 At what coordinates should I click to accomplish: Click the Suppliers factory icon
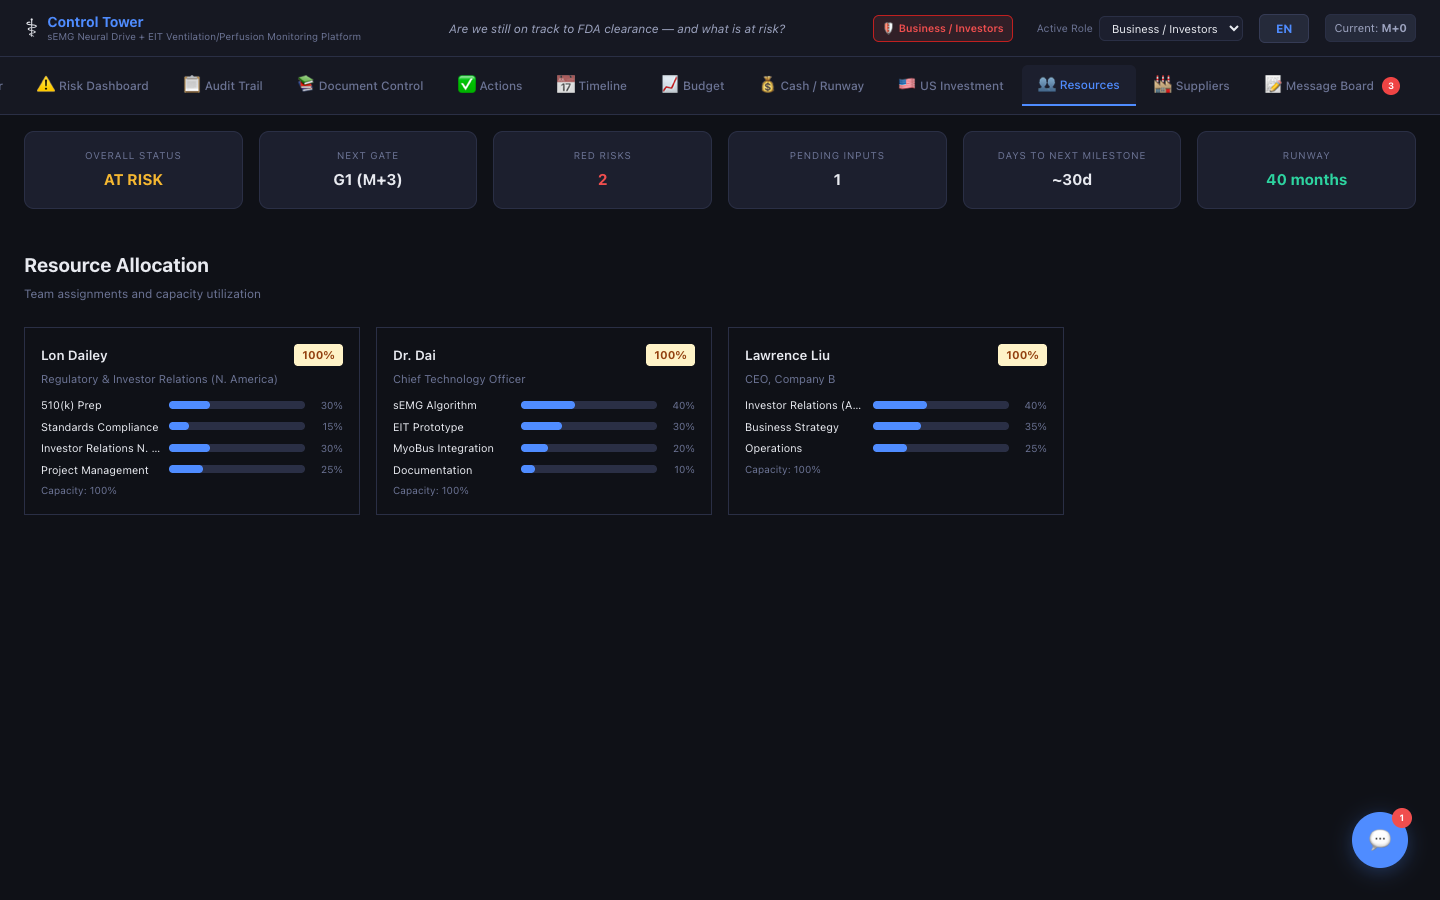click(1162, 85)
